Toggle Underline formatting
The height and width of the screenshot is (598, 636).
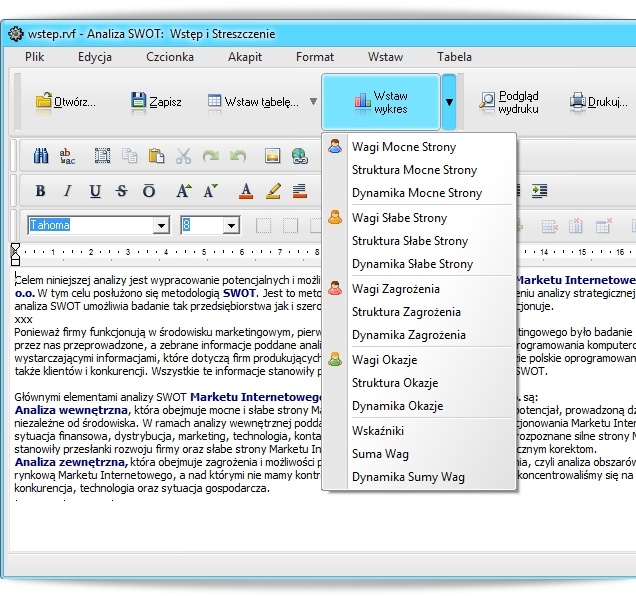pos(95,191)
